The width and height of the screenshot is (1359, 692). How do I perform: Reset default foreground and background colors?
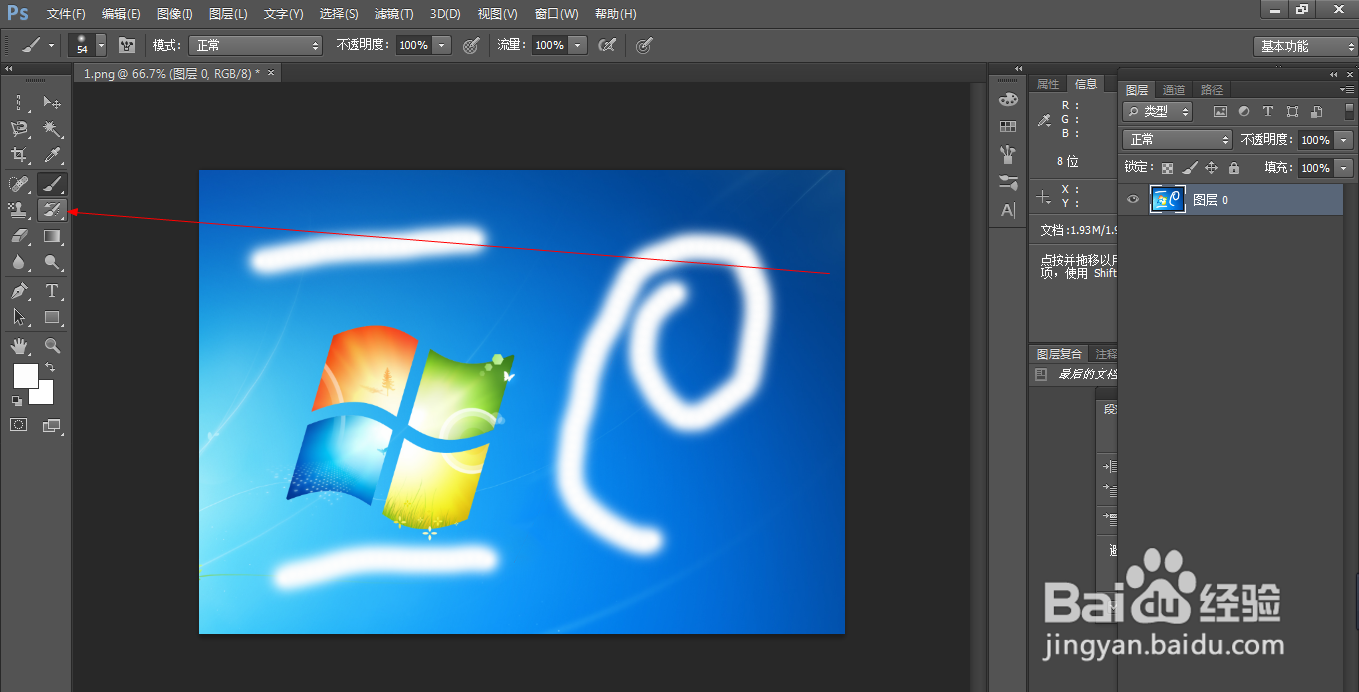17,400
